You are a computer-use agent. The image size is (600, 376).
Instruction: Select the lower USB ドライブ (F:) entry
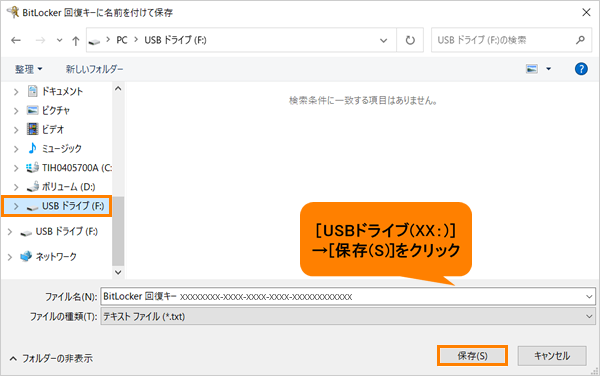point(66,231)
